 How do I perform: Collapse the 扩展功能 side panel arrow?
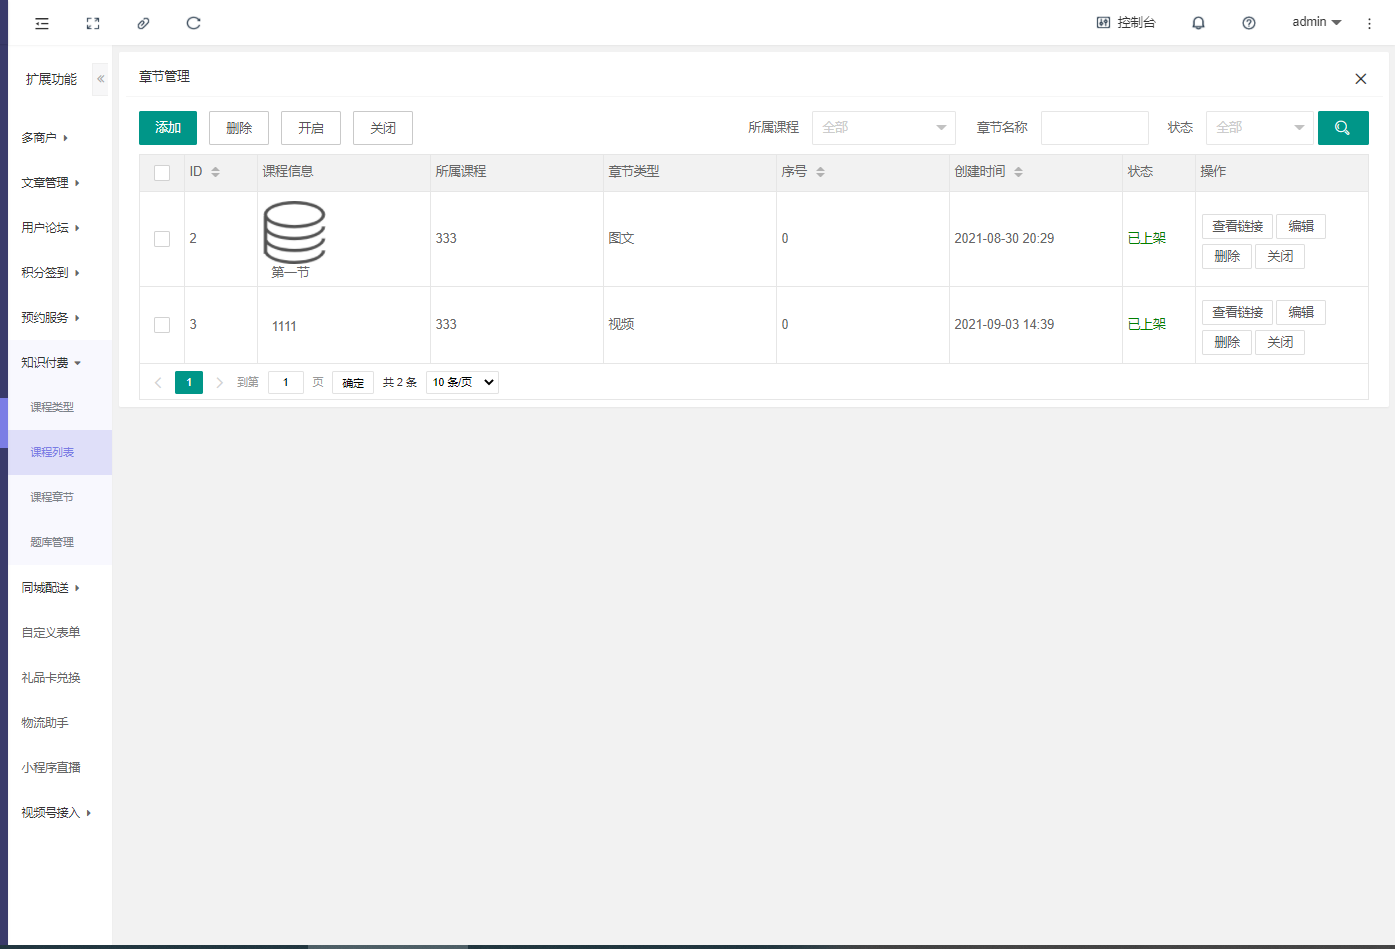pos(100,79)
